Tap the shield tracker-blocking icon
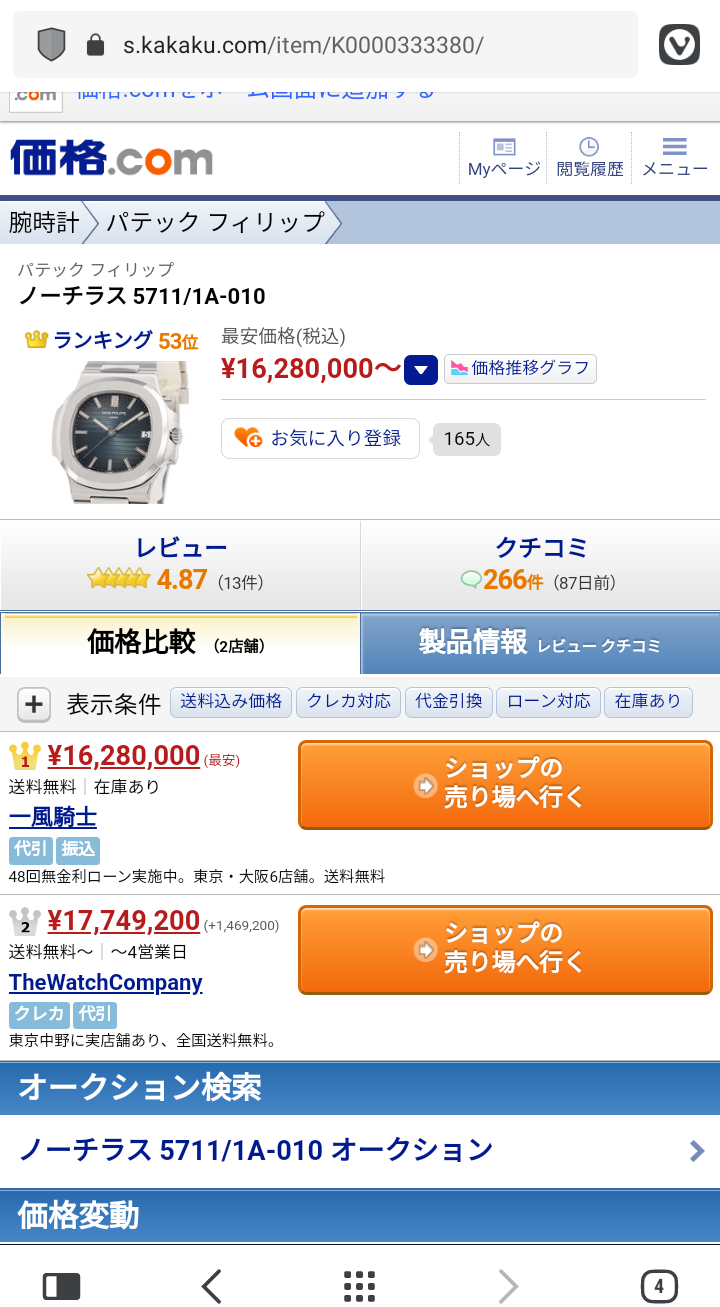The width and height of the screenshot is (720, 1307). click(x=51, y=45)
